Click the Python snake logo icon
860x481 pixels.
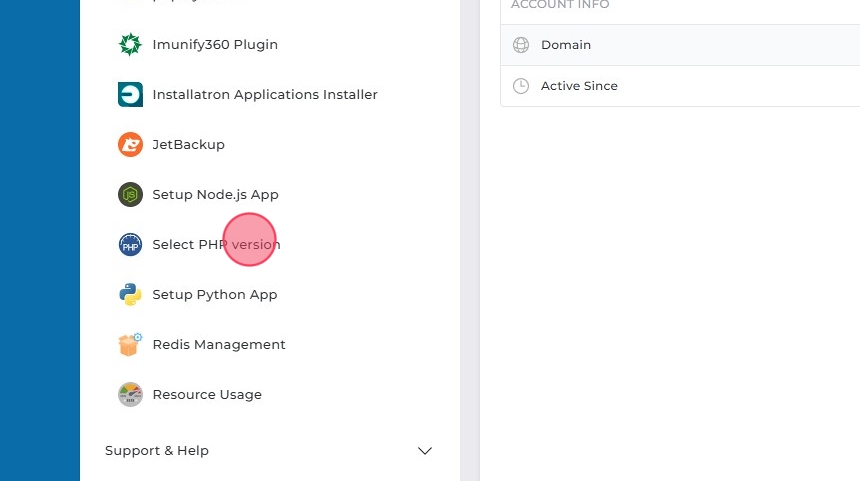[x=130, y=295]
